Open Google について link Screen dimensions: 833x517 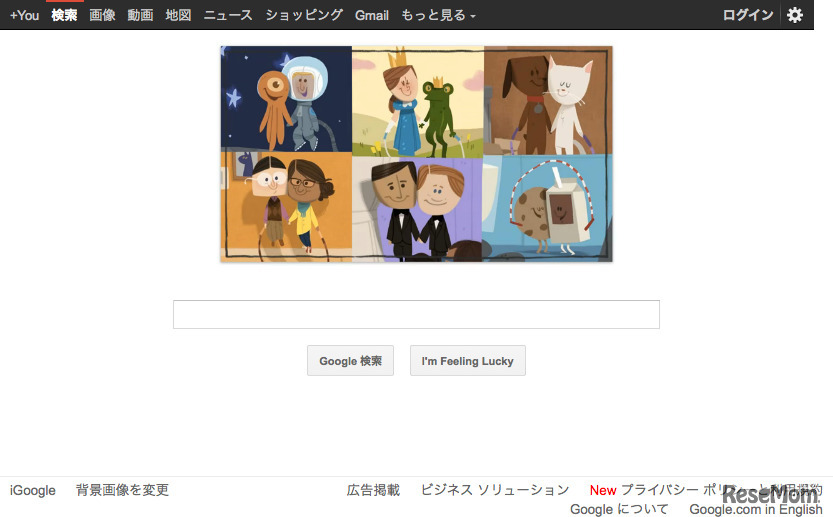tap(619, 509)
